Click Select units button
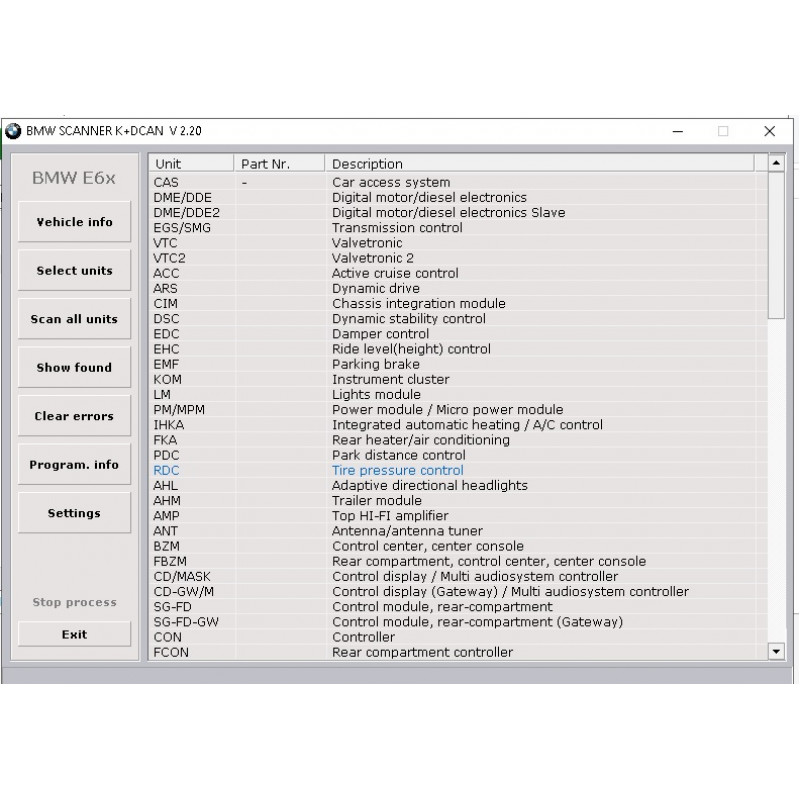Viewport: 800px width, 800px height. click(74, 270)
